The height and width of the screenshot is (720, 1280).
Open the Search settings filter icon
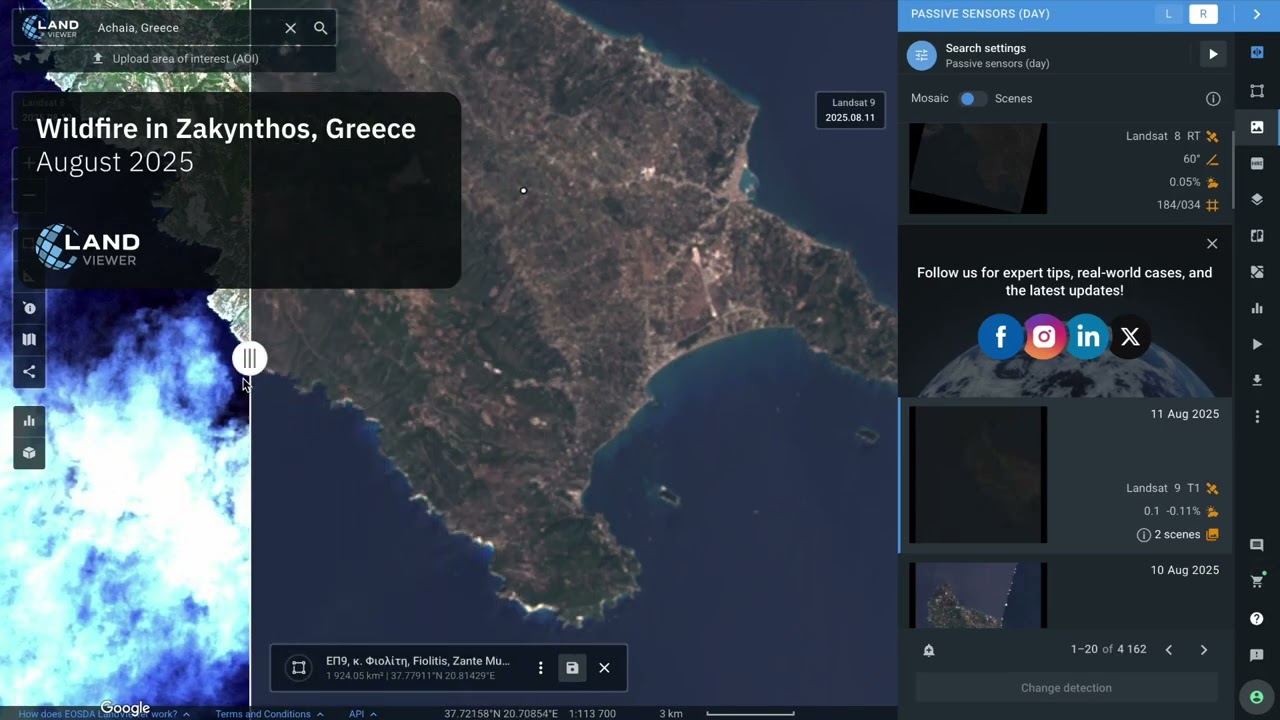coord(921,55)
